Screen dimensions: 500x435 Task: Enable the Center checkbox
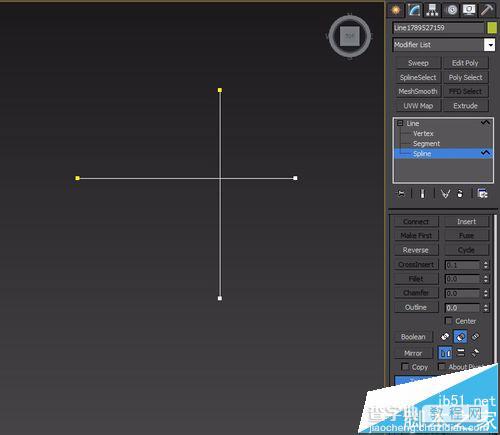click(449, 321)
